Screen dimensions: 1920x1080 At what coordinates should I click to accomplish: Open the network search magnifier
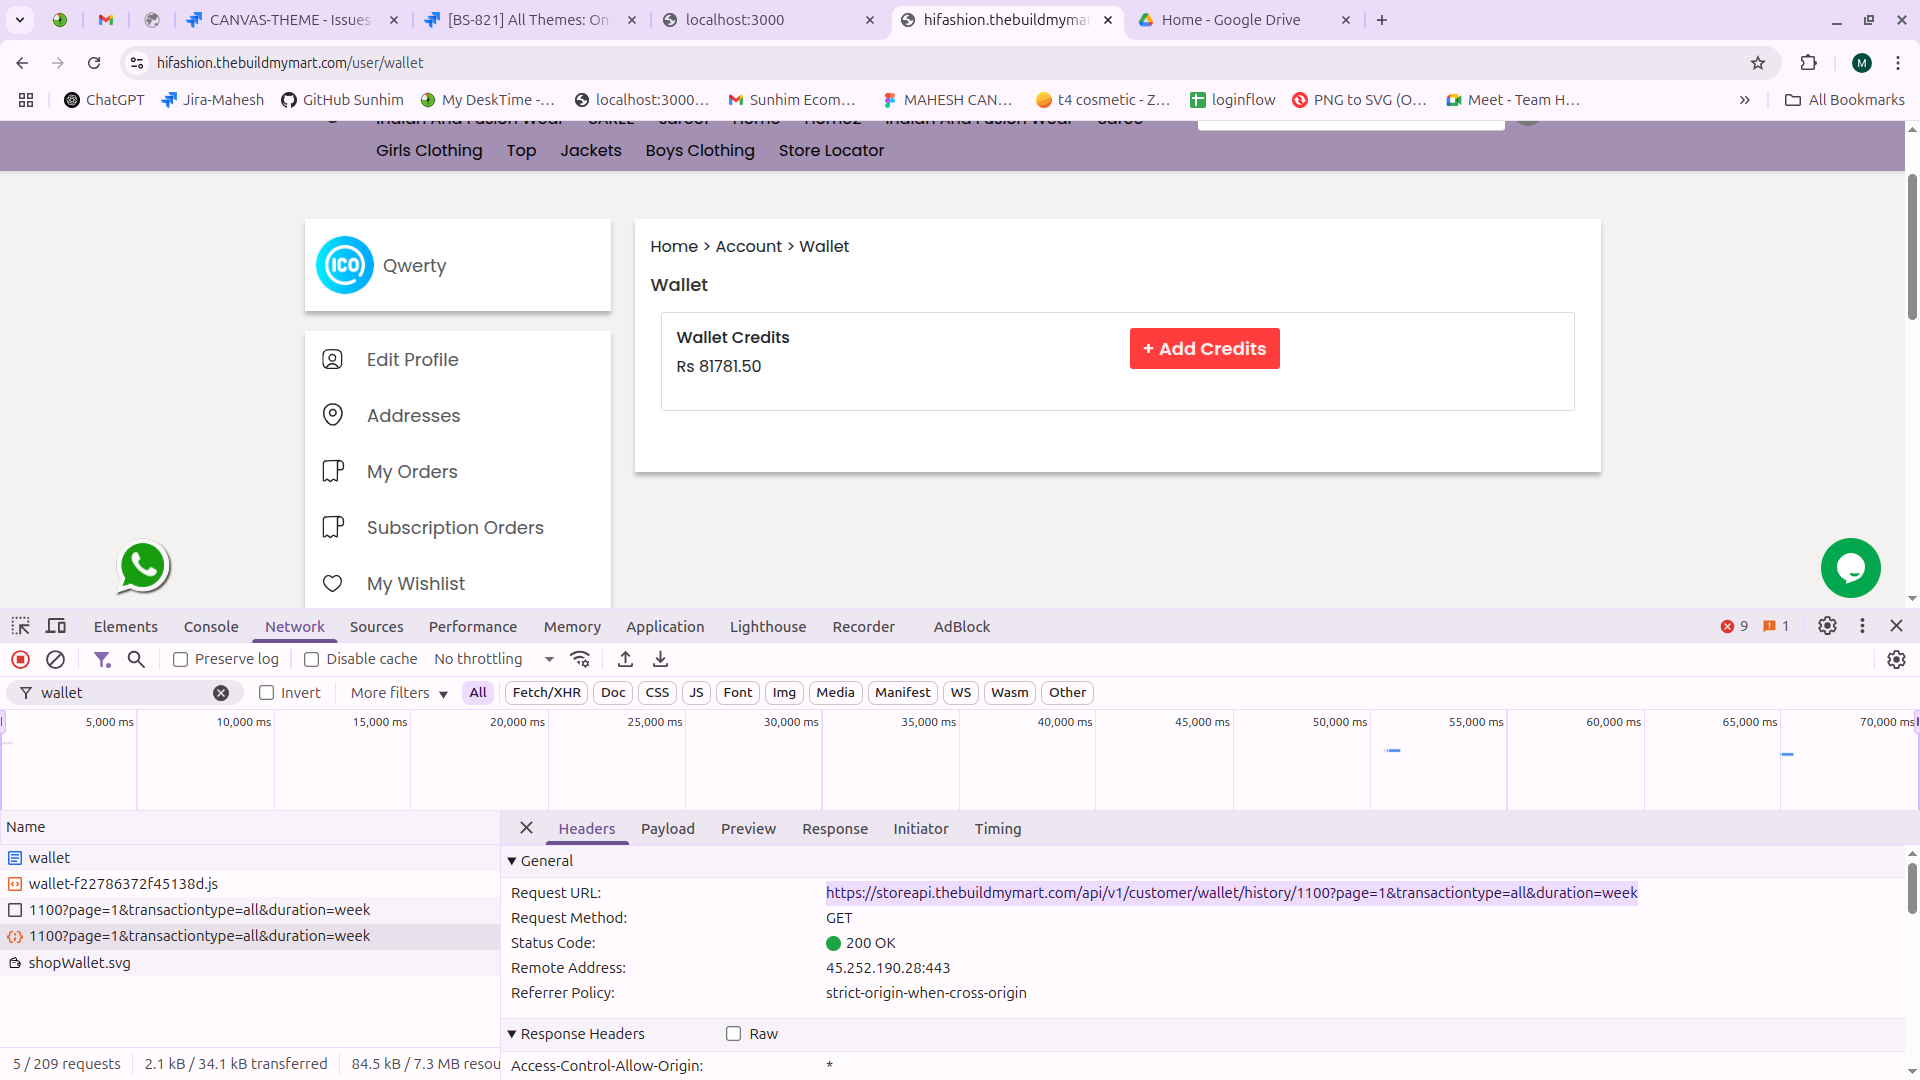[136, 659]
